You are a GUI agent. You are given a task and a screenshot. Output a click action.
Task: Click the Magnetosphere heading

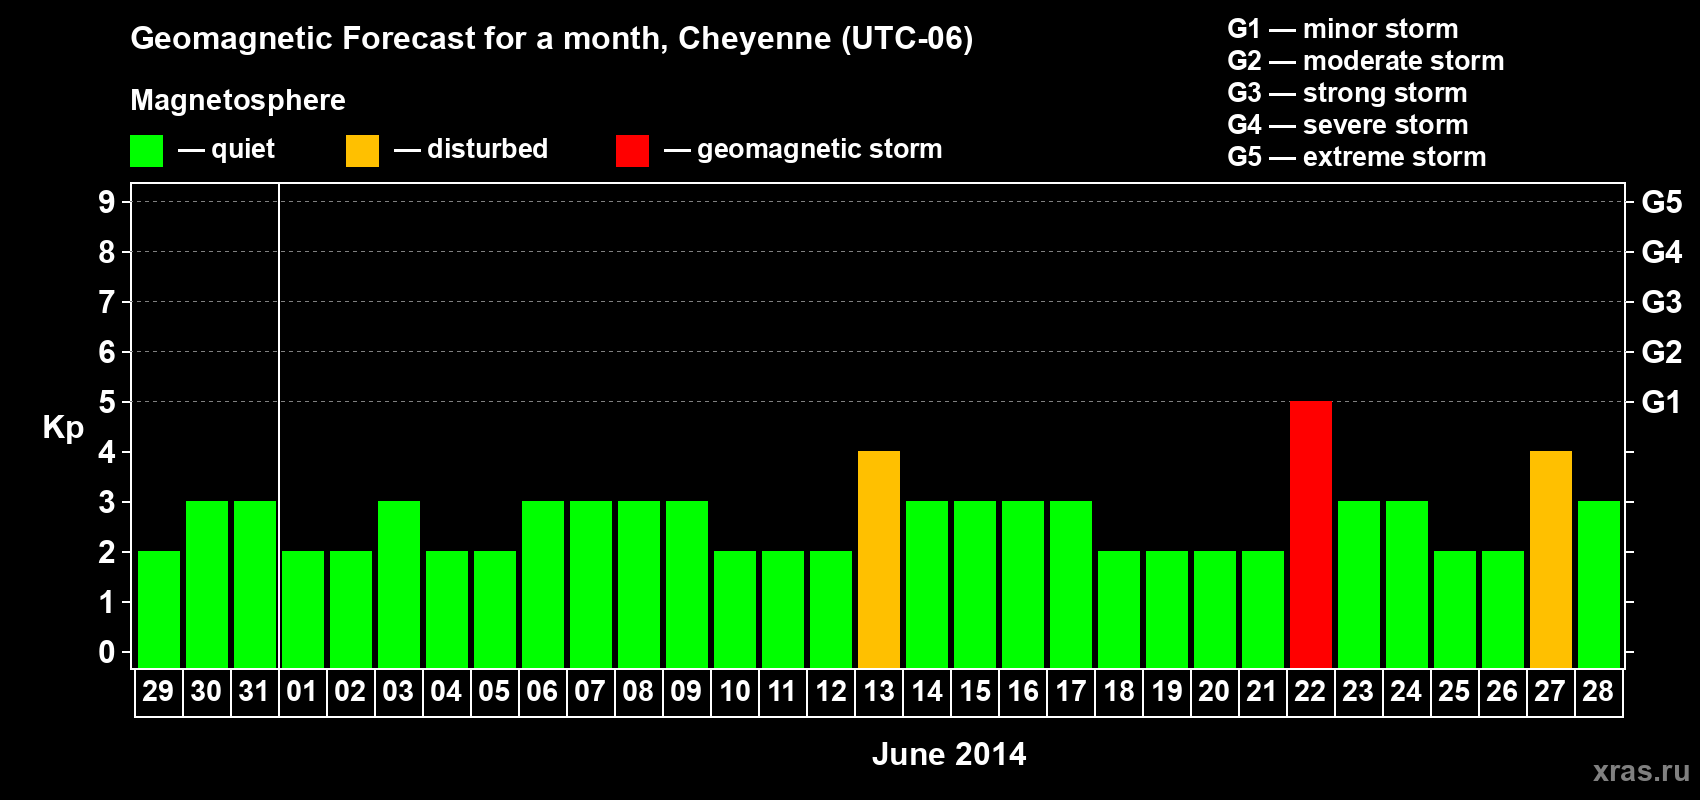(x=238, y=100)
